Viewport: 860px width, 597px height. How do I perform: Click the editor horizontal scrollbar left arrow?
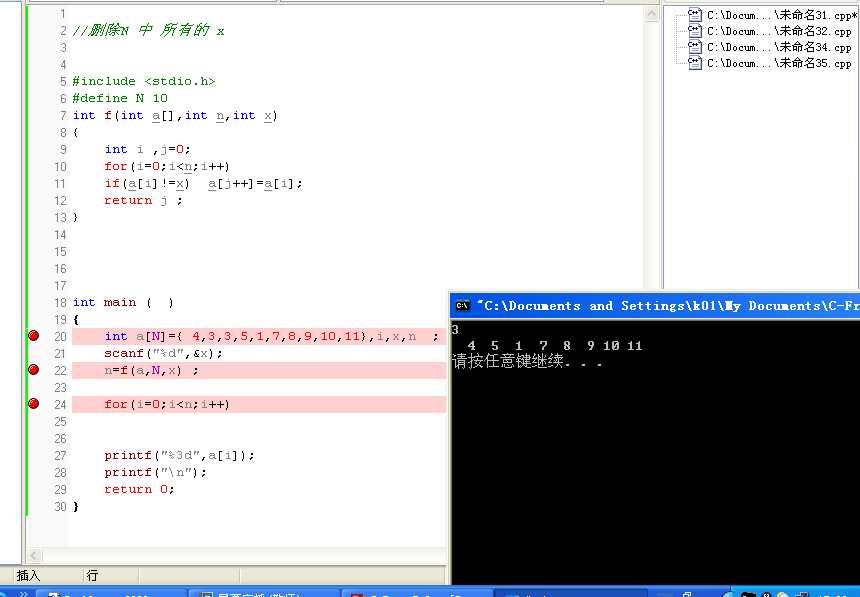pyautogui.click(x=34, y=555)
